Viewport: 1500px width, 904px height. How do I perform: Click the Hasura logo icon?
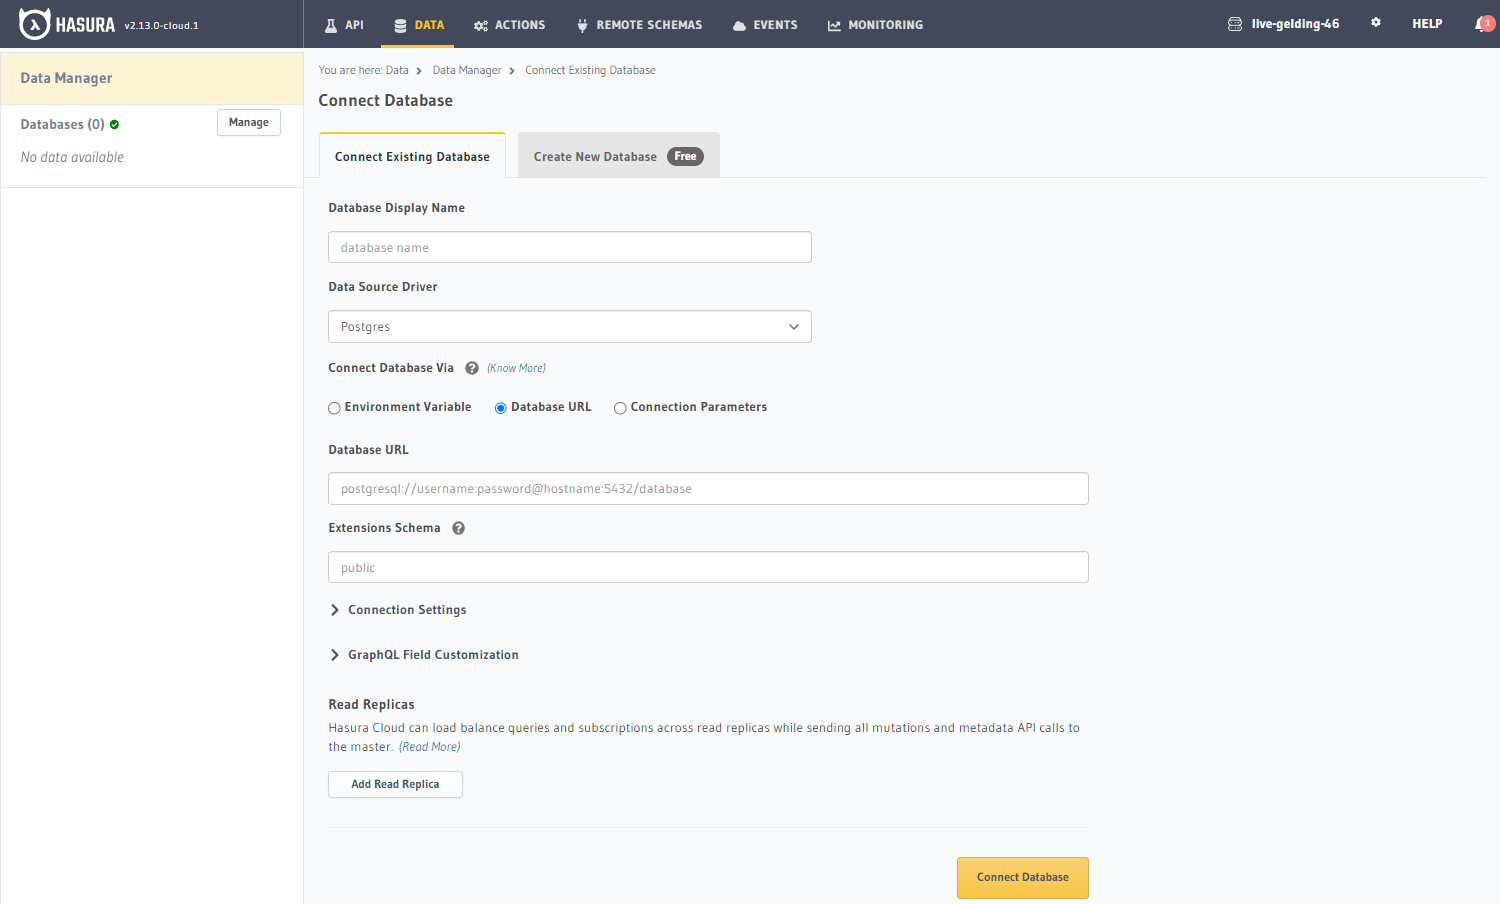coord(34,24)
